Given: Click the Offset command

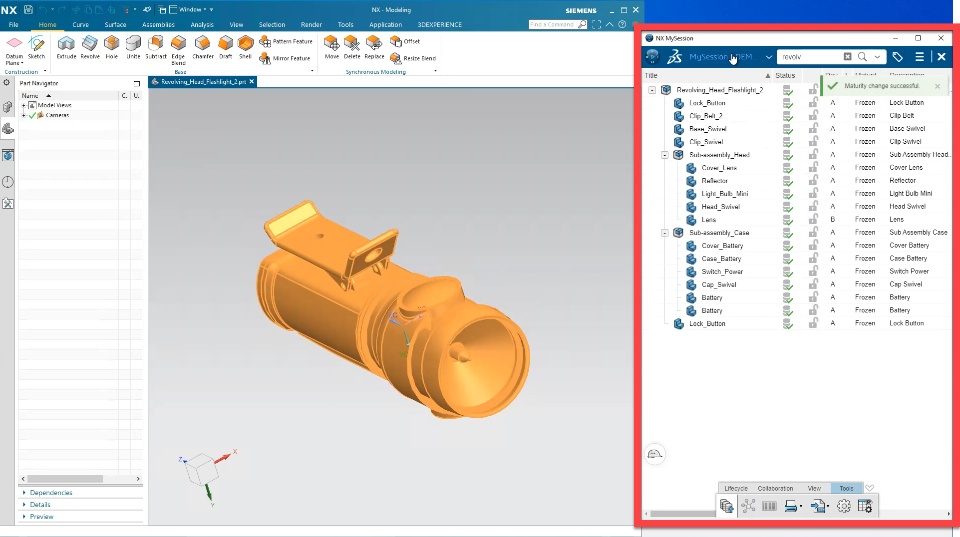Looking at the screenshot, I should (405, 41).
